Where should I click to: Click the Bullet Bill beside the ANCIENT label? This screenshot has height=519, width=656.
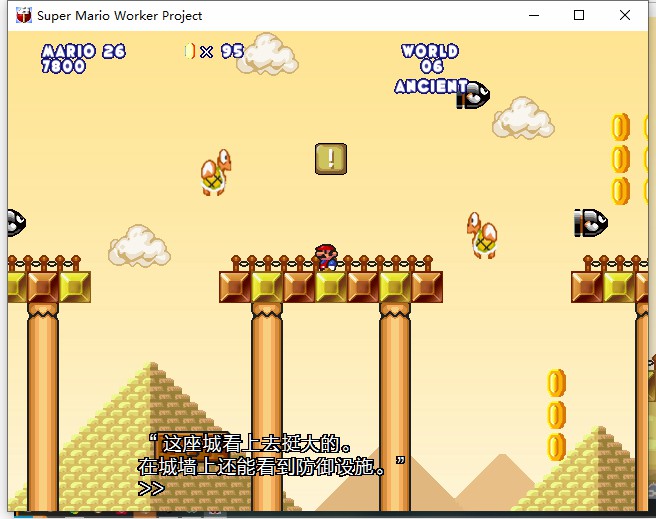[x=473, y=95]
